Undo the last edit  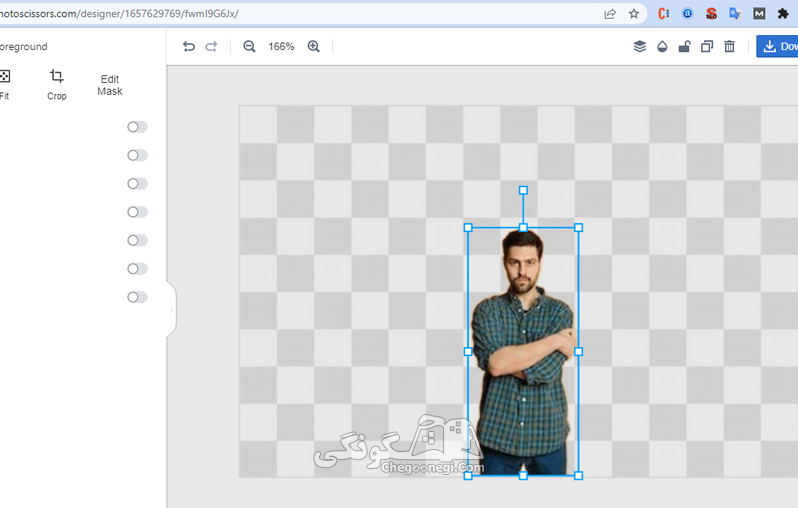click(189, 46)
